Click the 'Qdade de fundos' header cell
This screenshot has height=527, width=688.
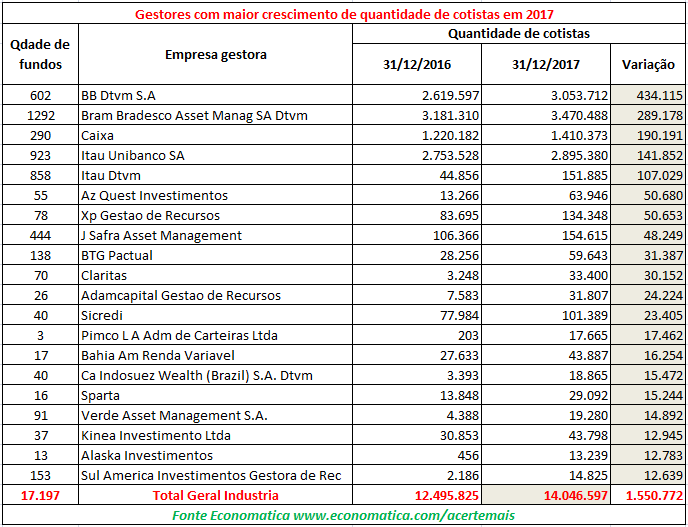40,54
